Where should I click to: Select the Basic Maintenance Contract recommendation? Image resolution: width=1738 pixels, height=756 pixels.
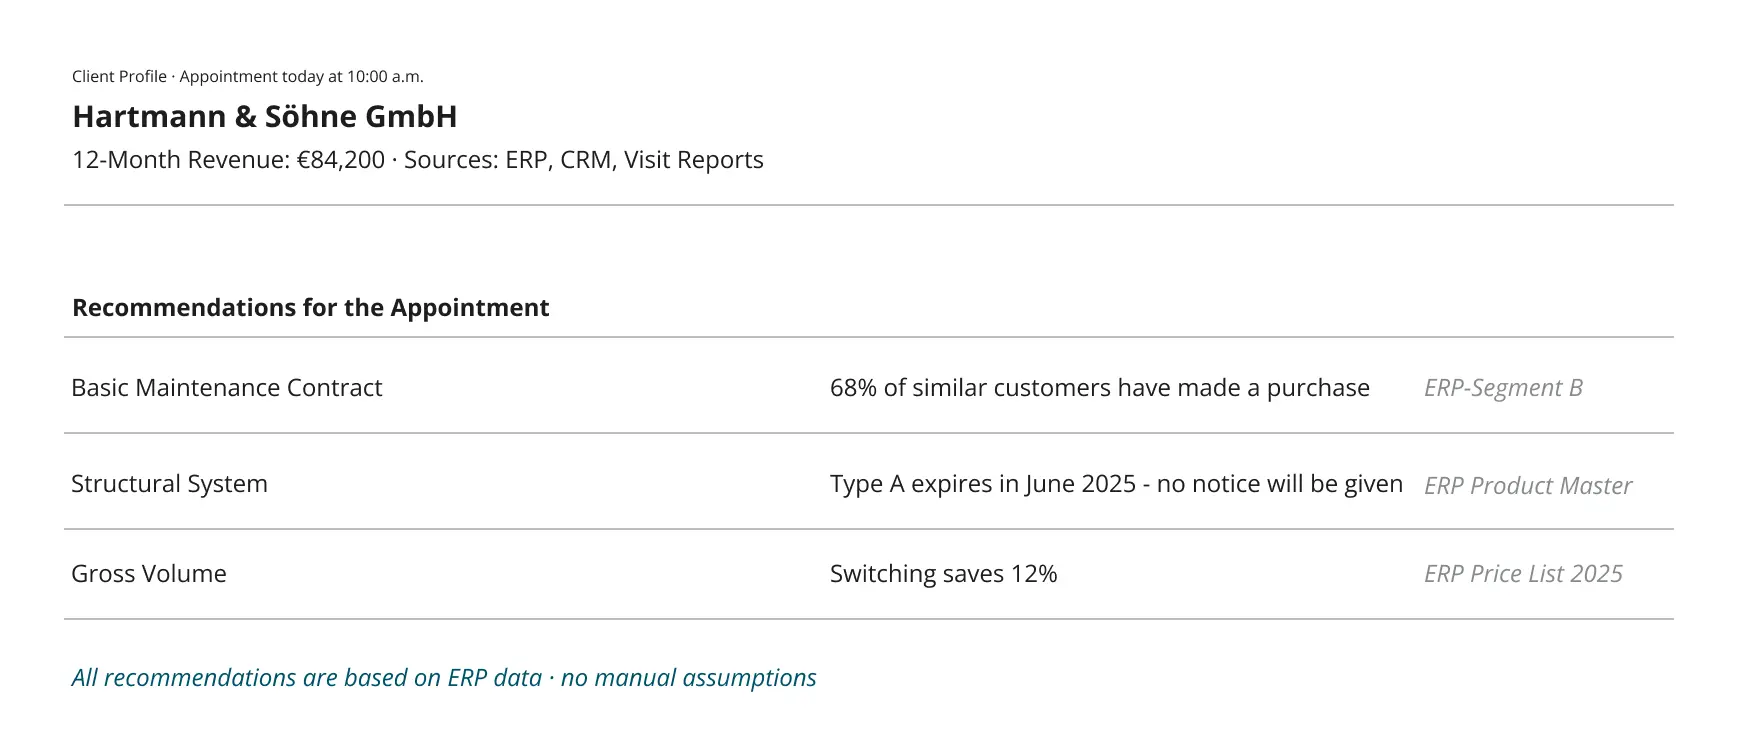click(x=868, y=386)
